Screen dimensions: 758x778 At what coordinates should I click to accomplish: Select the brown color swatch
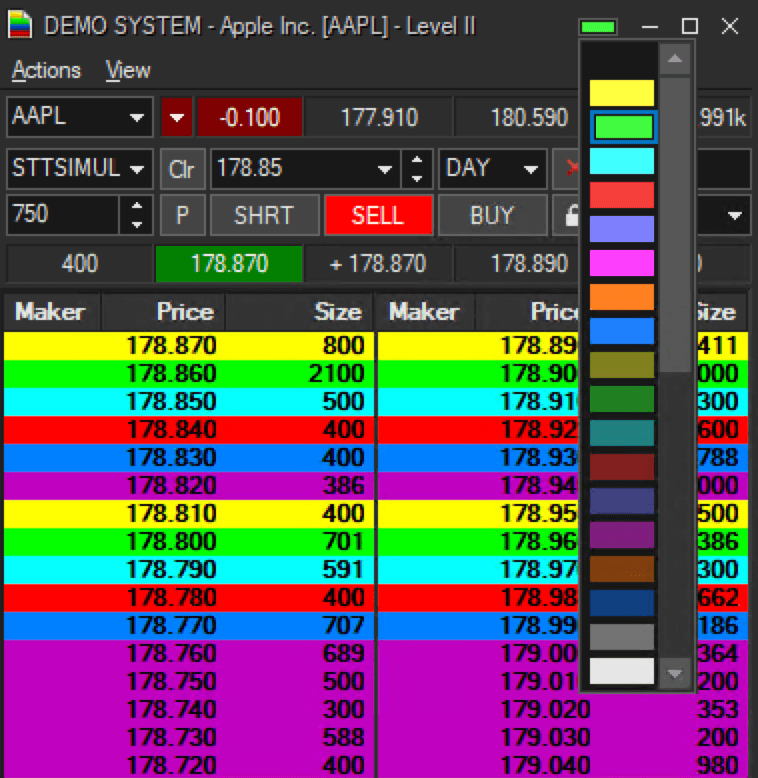point(622,569)
